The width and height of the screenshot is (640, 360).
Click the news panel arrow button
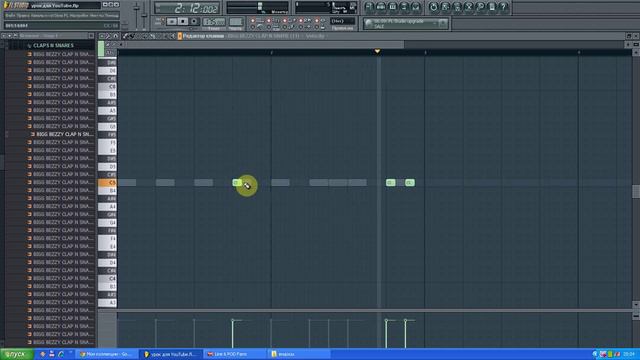point(443,24)
